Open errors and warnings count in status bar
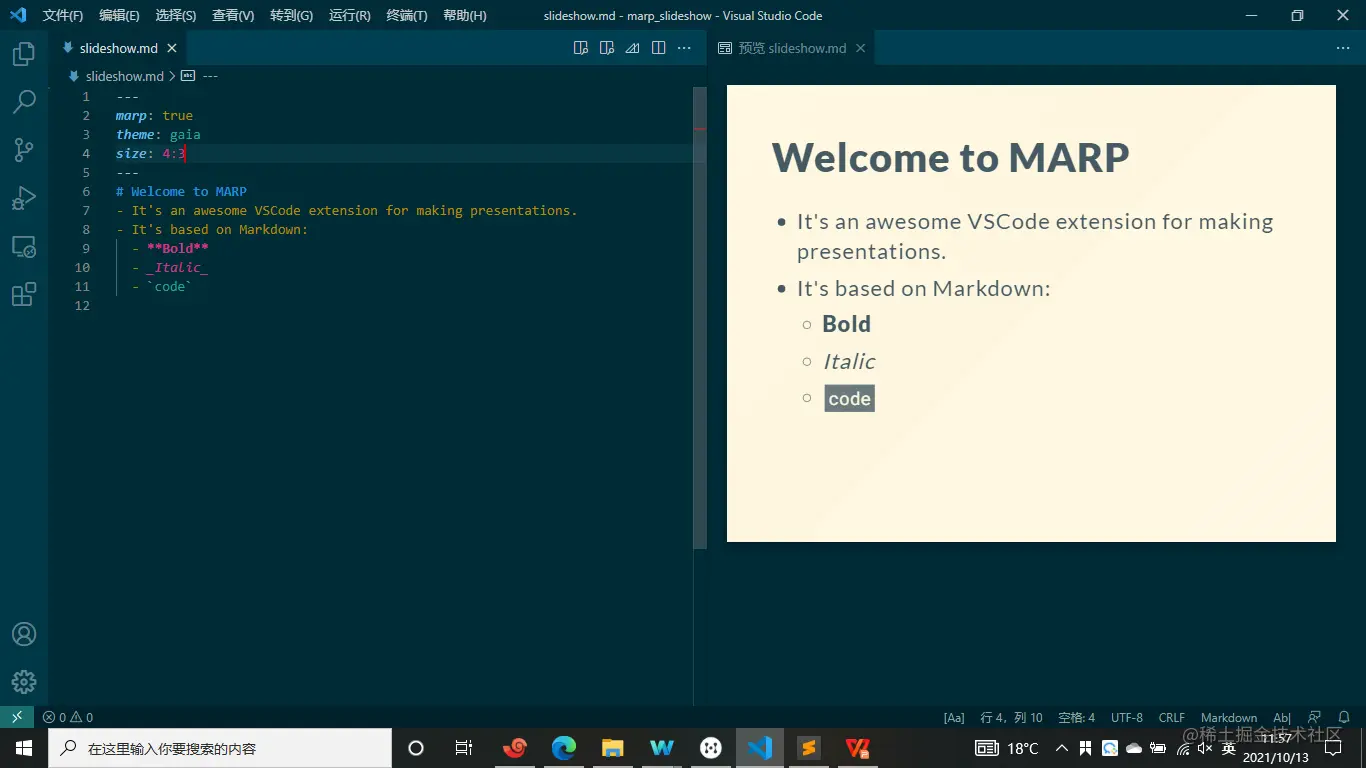Image resolution: width=1366 pixels, height=768 pixels. coord(67,717)
